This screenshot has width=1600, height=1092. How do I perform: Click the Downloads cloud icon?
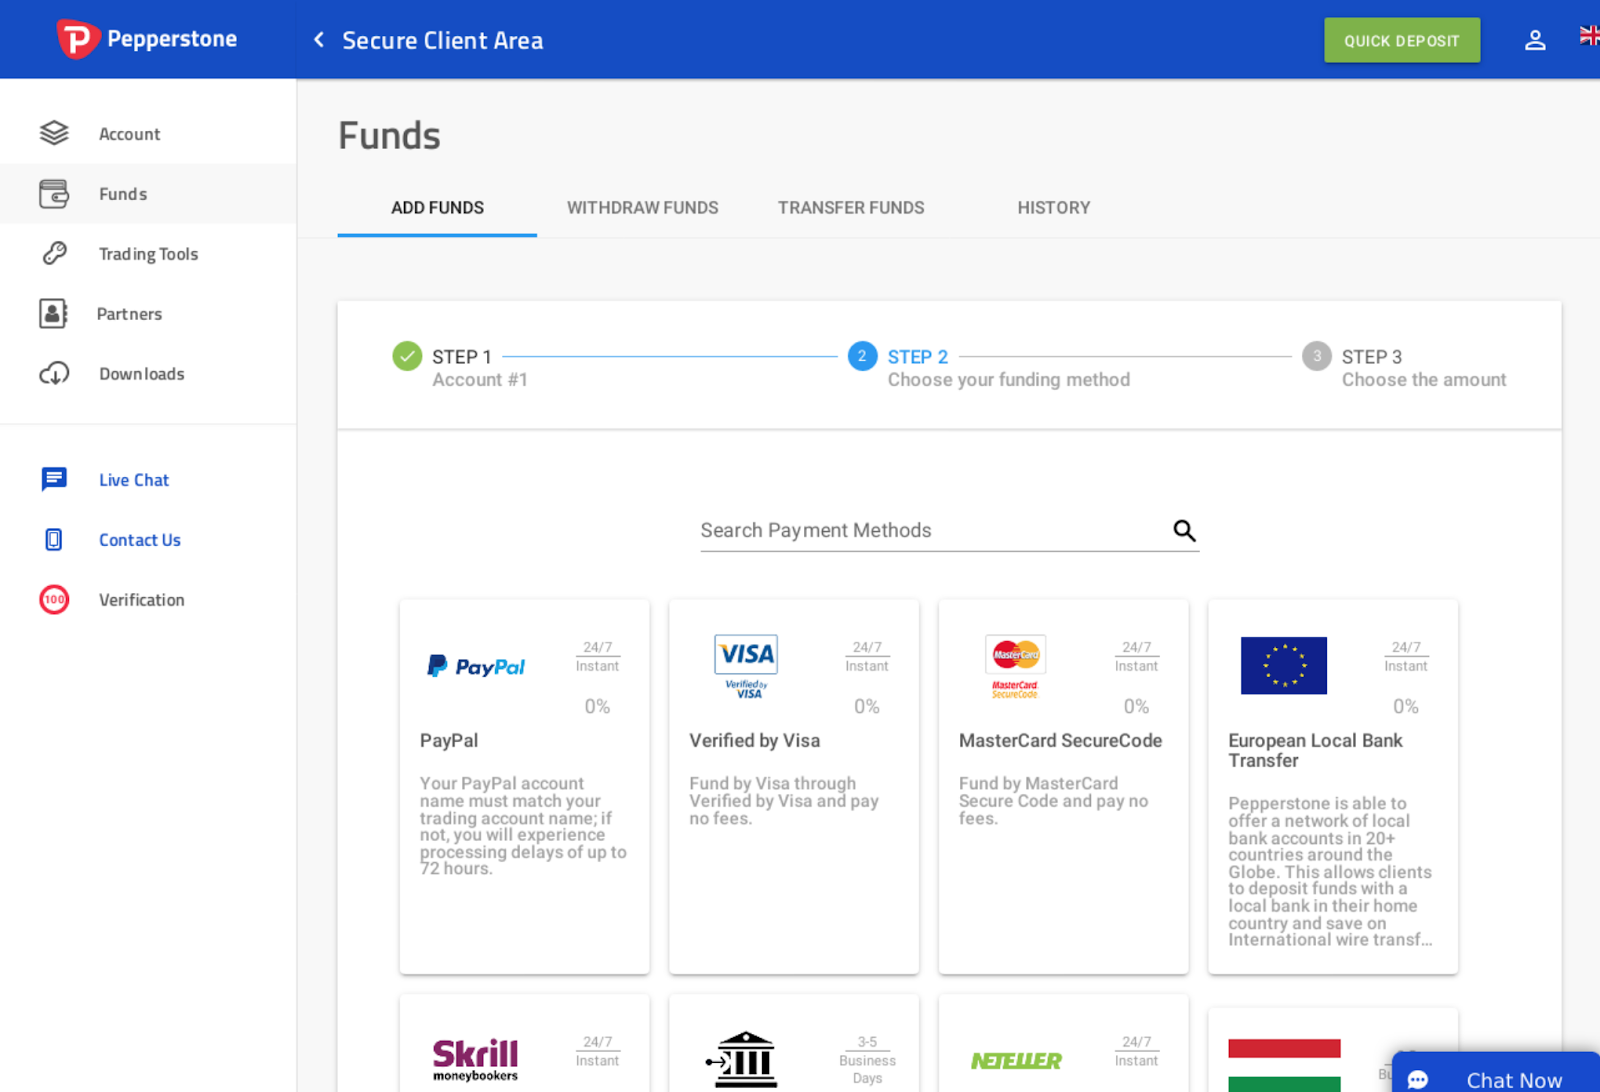pyautogui.click(x=54, y=373)
